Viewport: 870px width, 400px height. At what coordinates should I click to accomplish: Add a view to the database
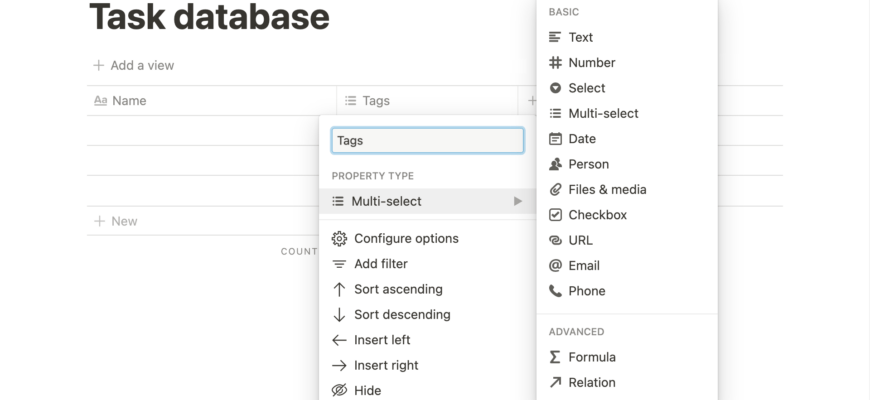(x=134, y=65)
